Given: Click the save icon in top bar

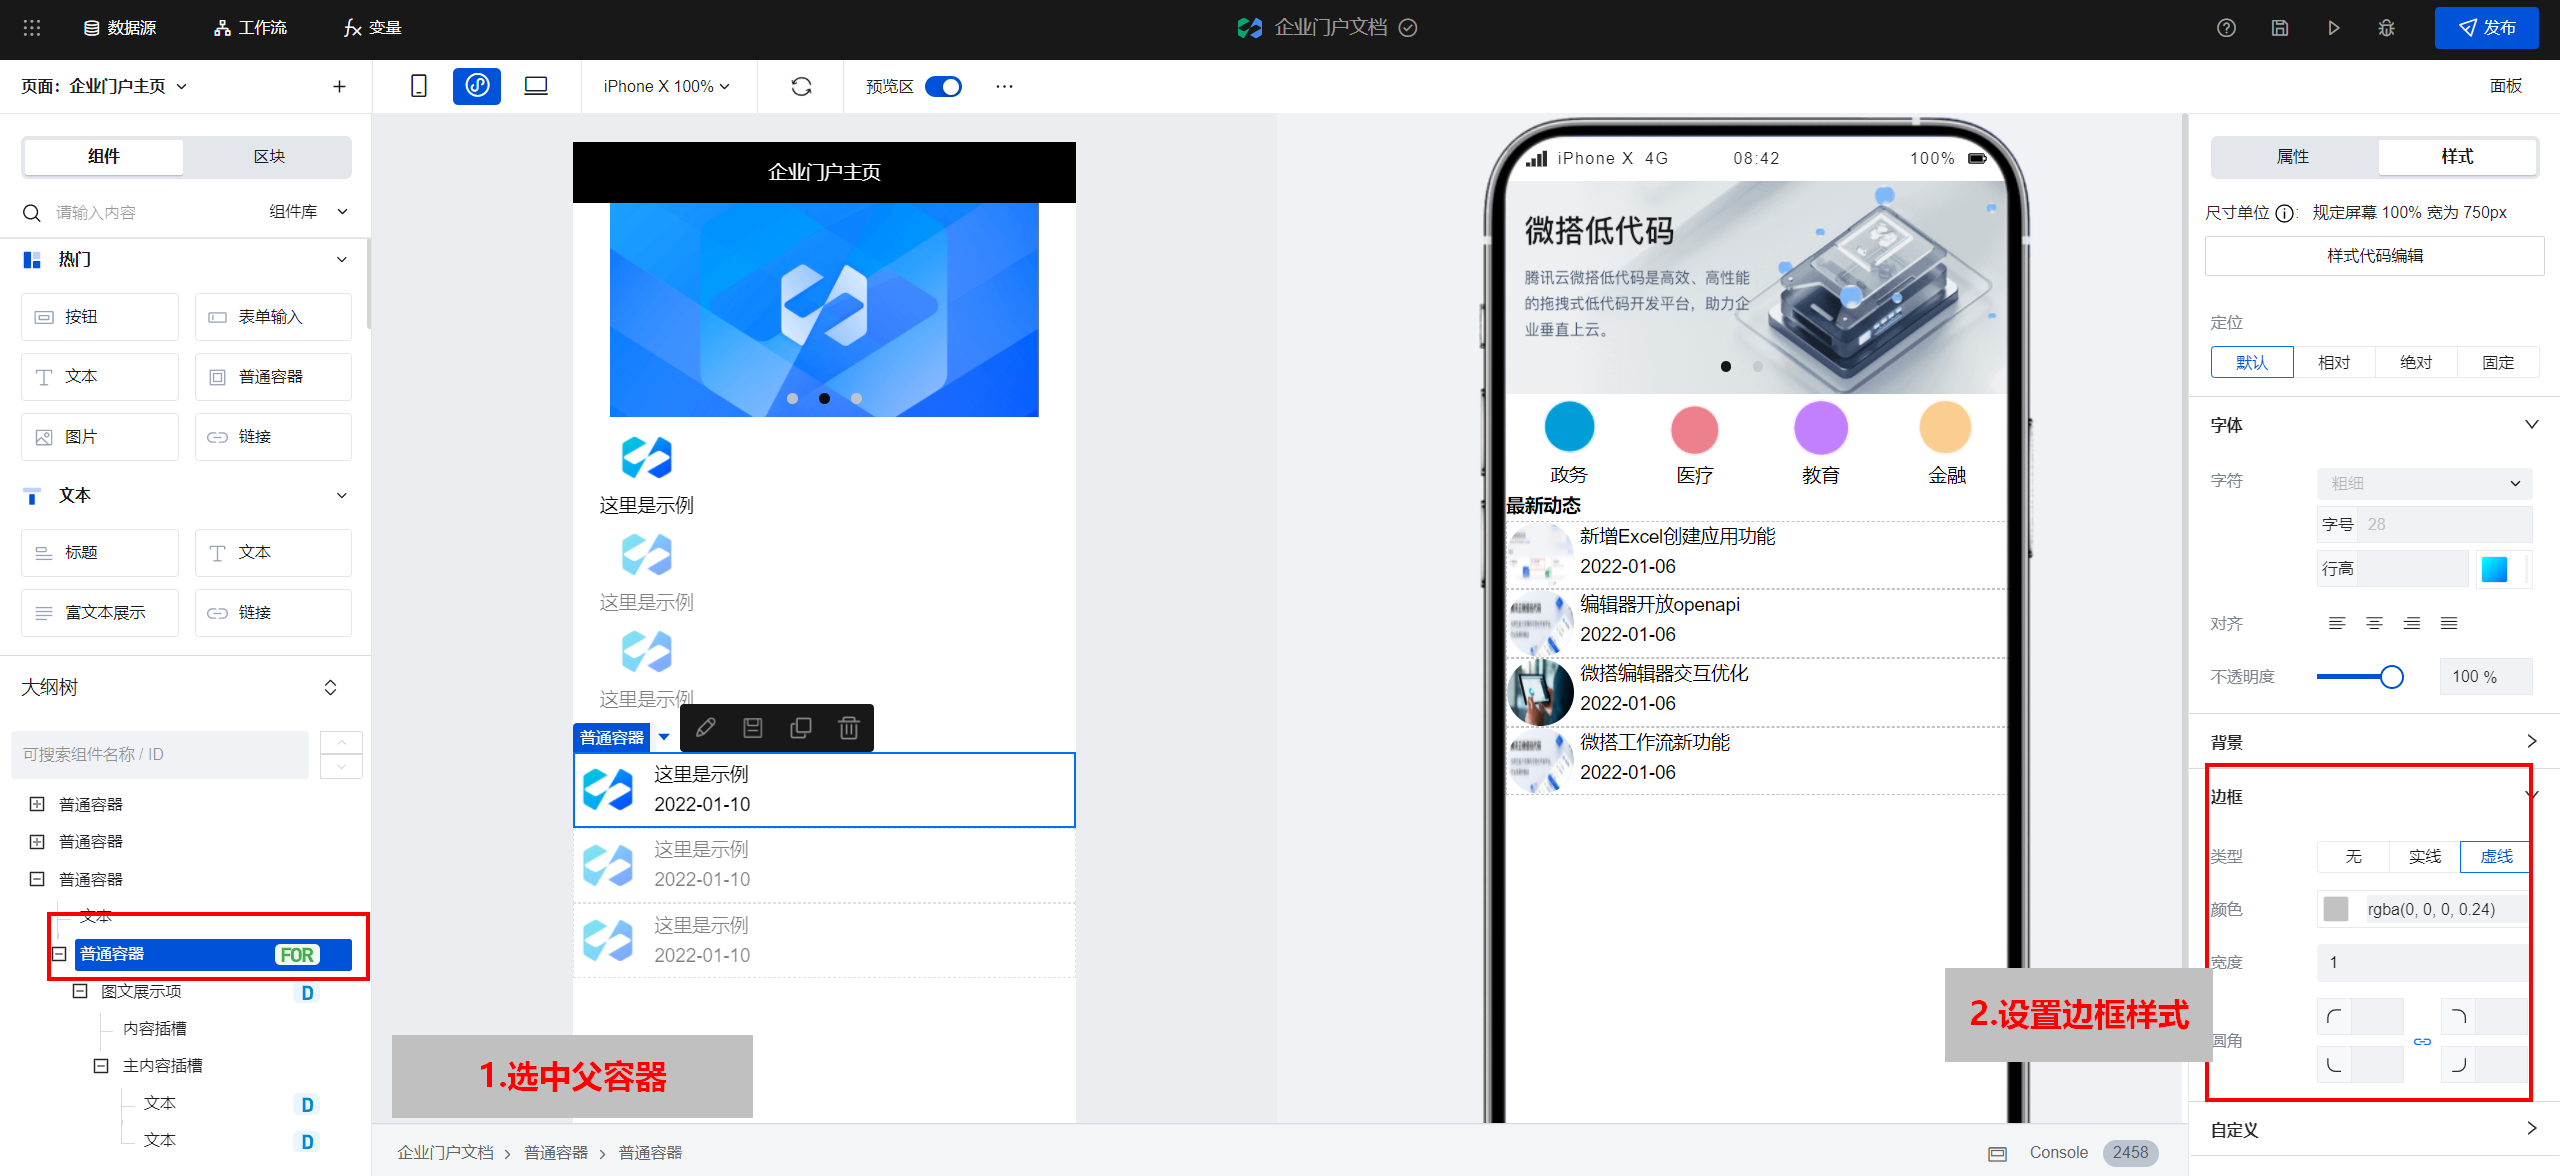Looking at the screenshot, I should click(2280, 28).
